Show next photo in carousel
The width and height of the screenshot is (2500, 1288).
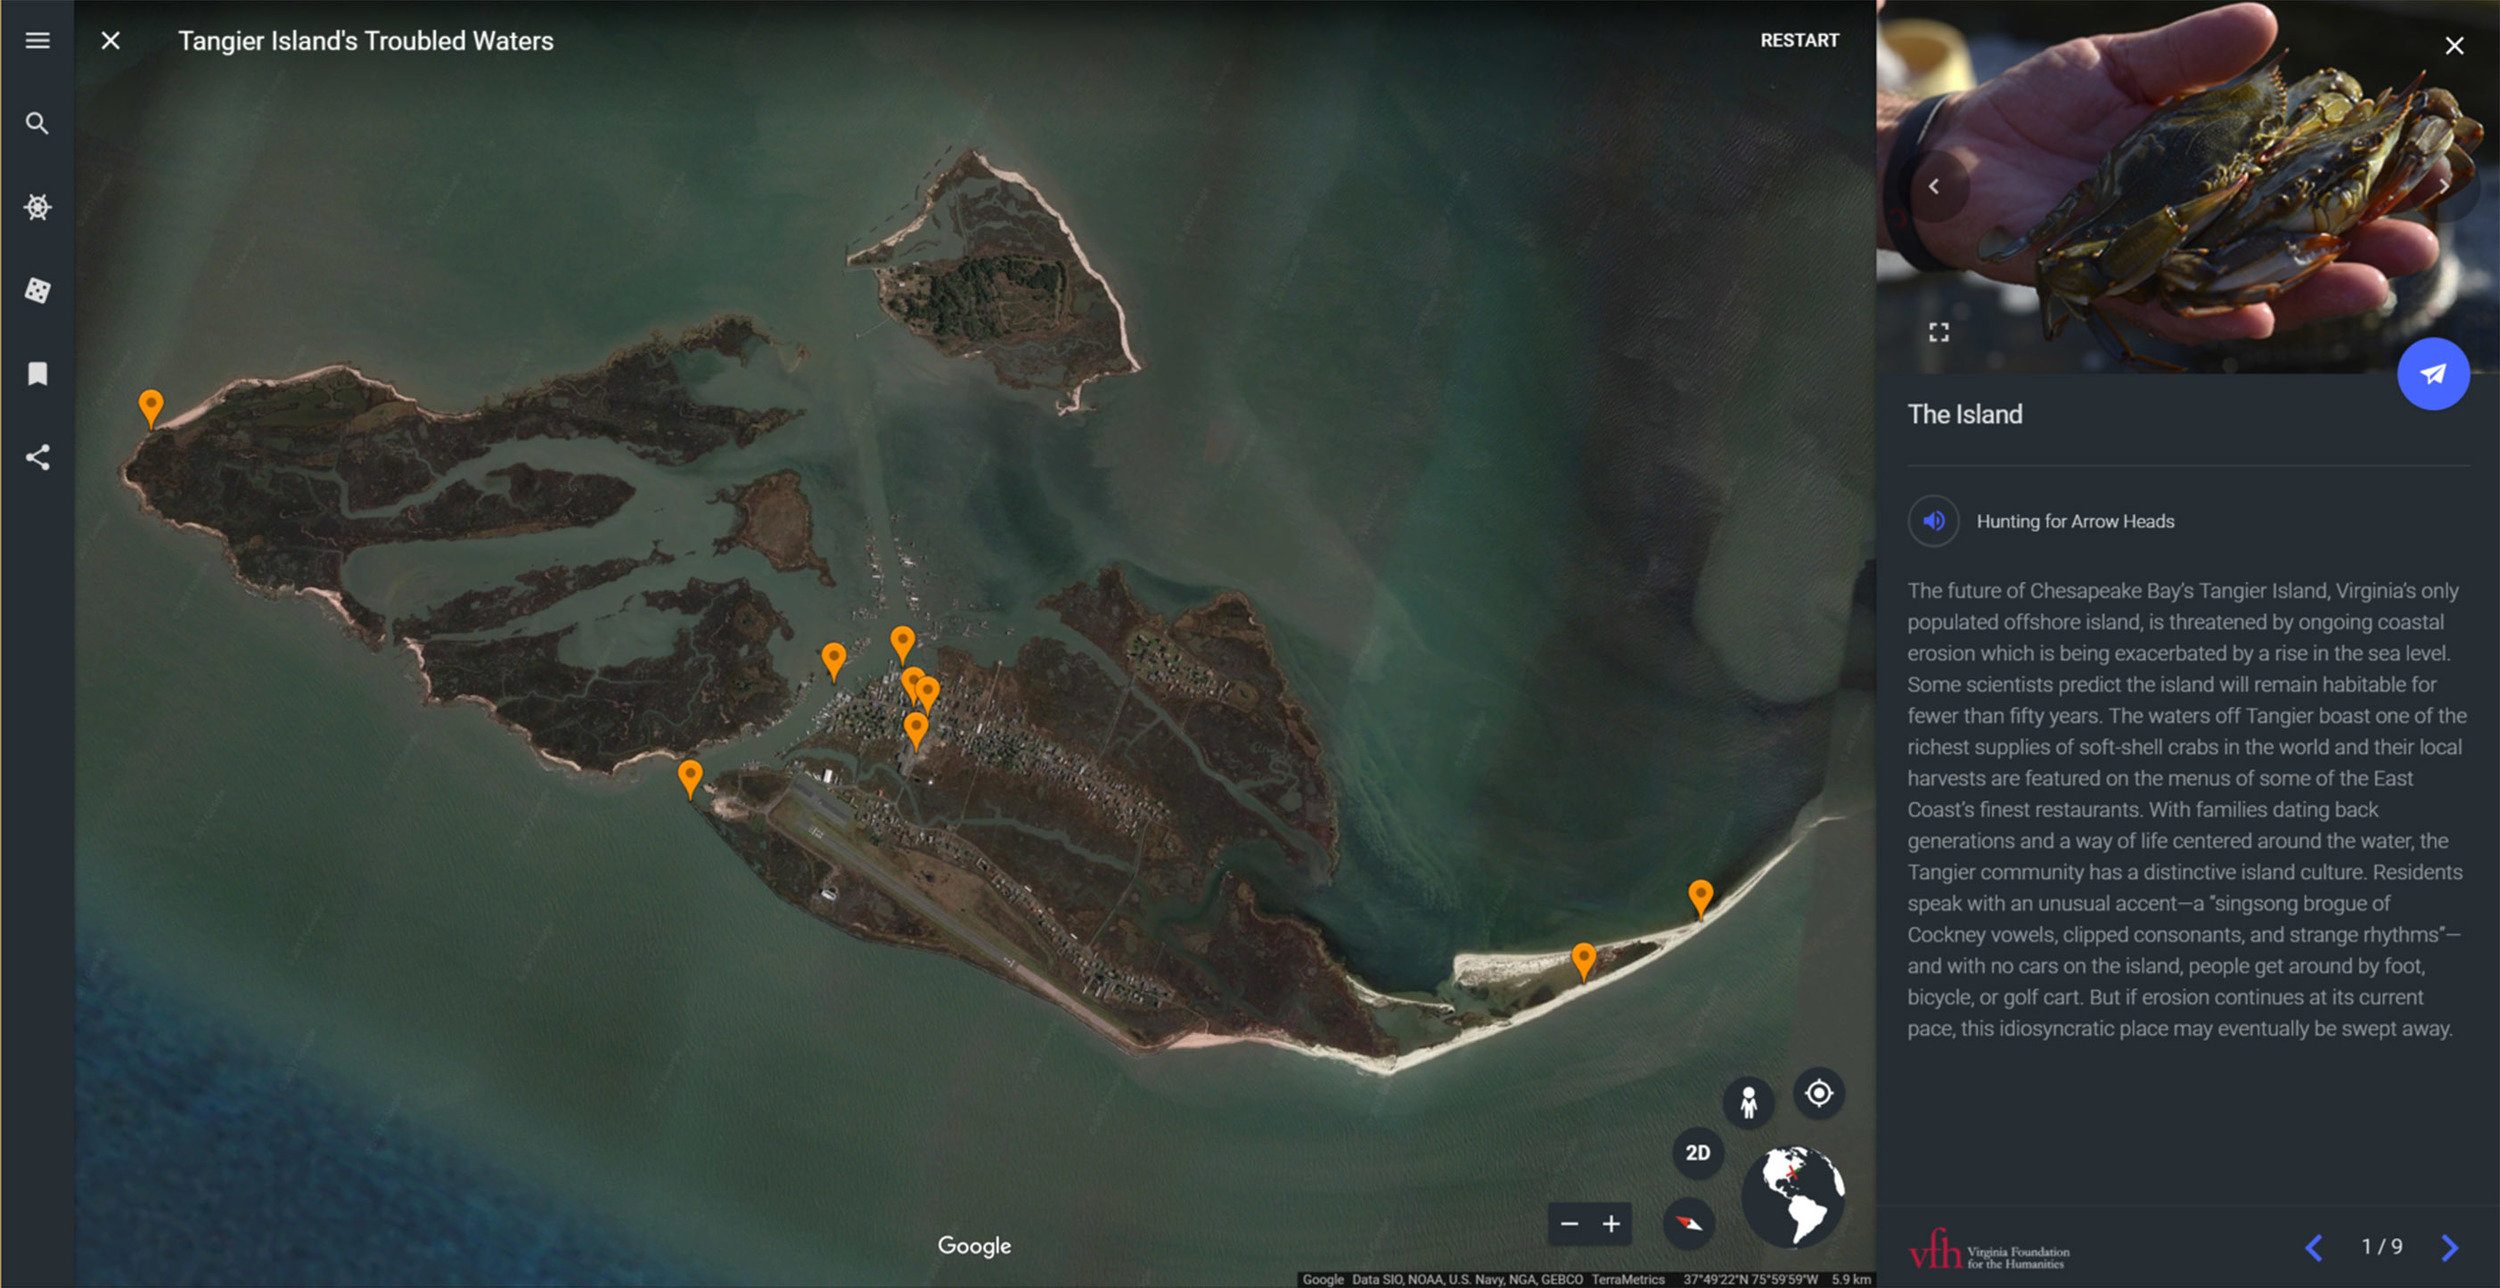coord(2443,186)
